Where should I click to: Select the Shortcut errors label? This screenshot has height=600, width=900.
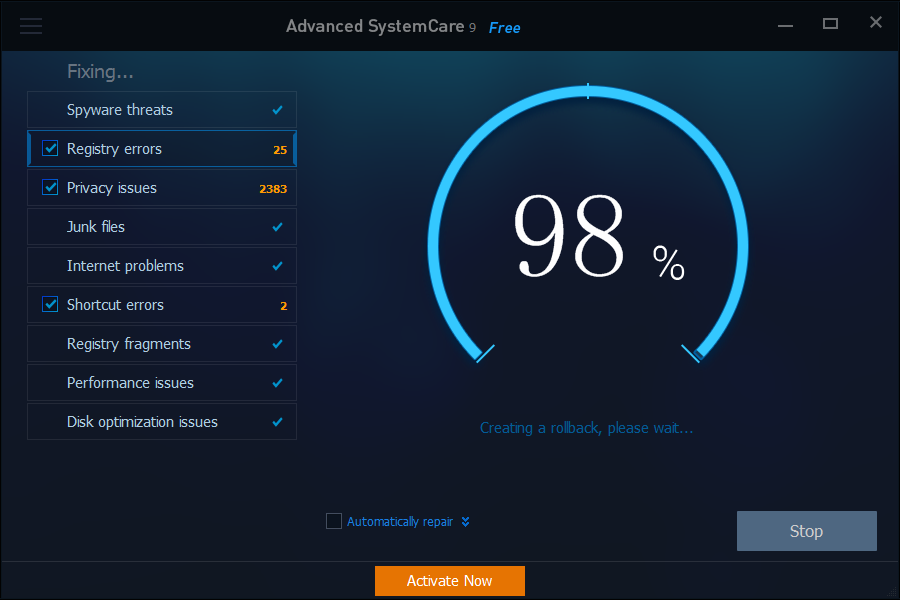(x=115, y=304)
